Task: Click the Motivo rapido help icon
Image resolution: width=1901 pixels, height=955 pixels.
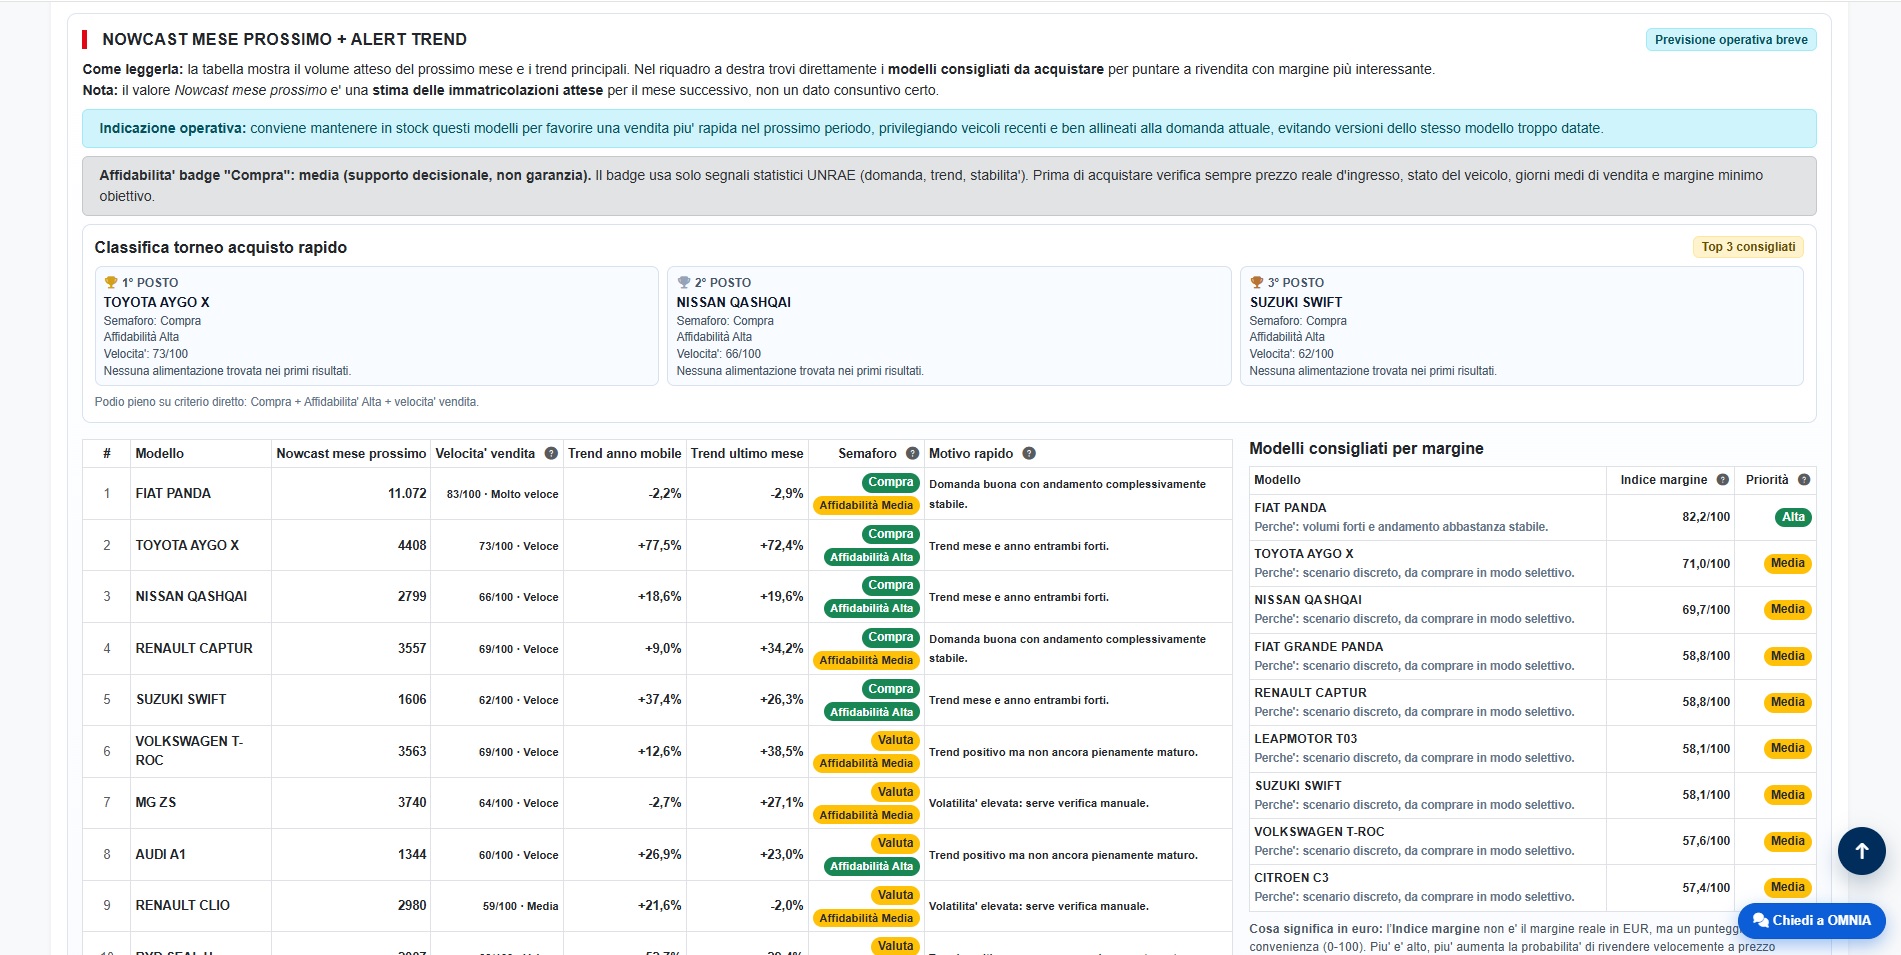Action: (1029, 453)
